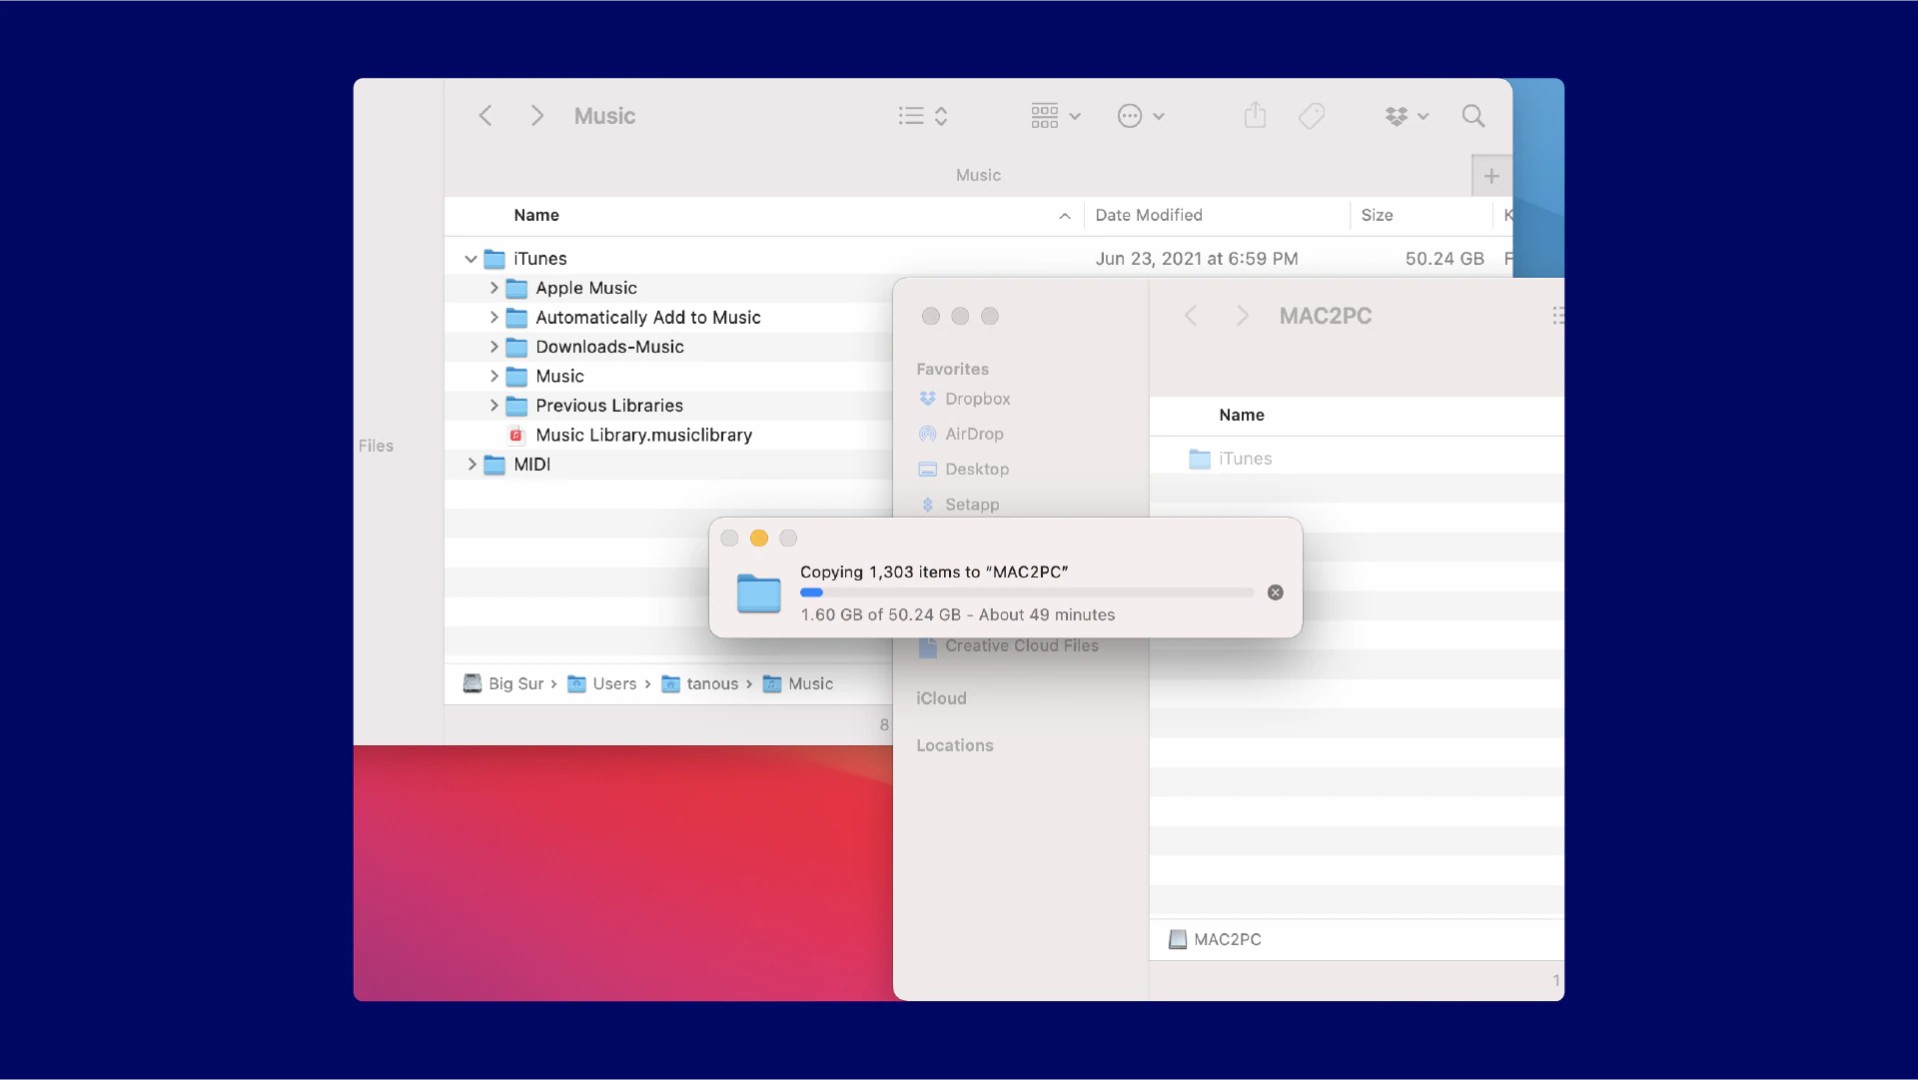Minimize the copy progress dialog
Image resolution: width=1918 pixels, height=1080 pixels.
pos(759,538)
